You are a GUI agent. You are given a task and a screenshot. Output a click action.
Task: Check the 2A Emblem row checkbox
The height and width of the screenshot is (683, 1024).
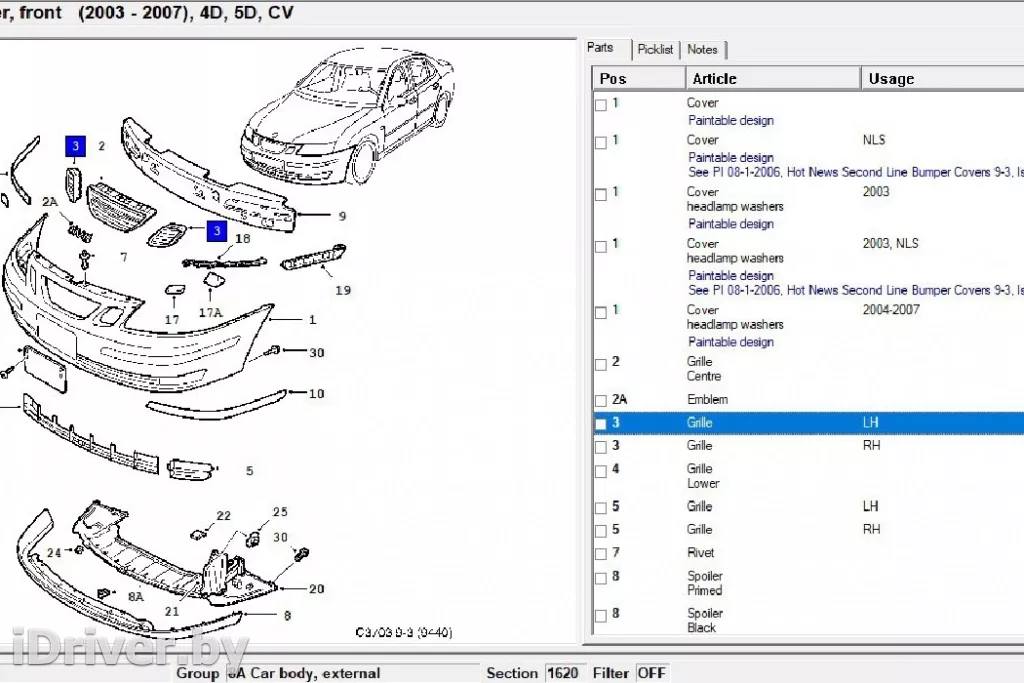coord(601,400)
